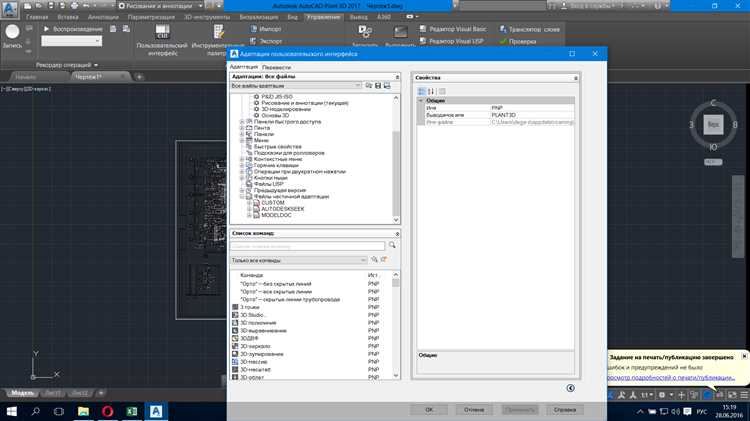Click the create new command icon
This screenshot has width=750, height=421.
point(384,260)
